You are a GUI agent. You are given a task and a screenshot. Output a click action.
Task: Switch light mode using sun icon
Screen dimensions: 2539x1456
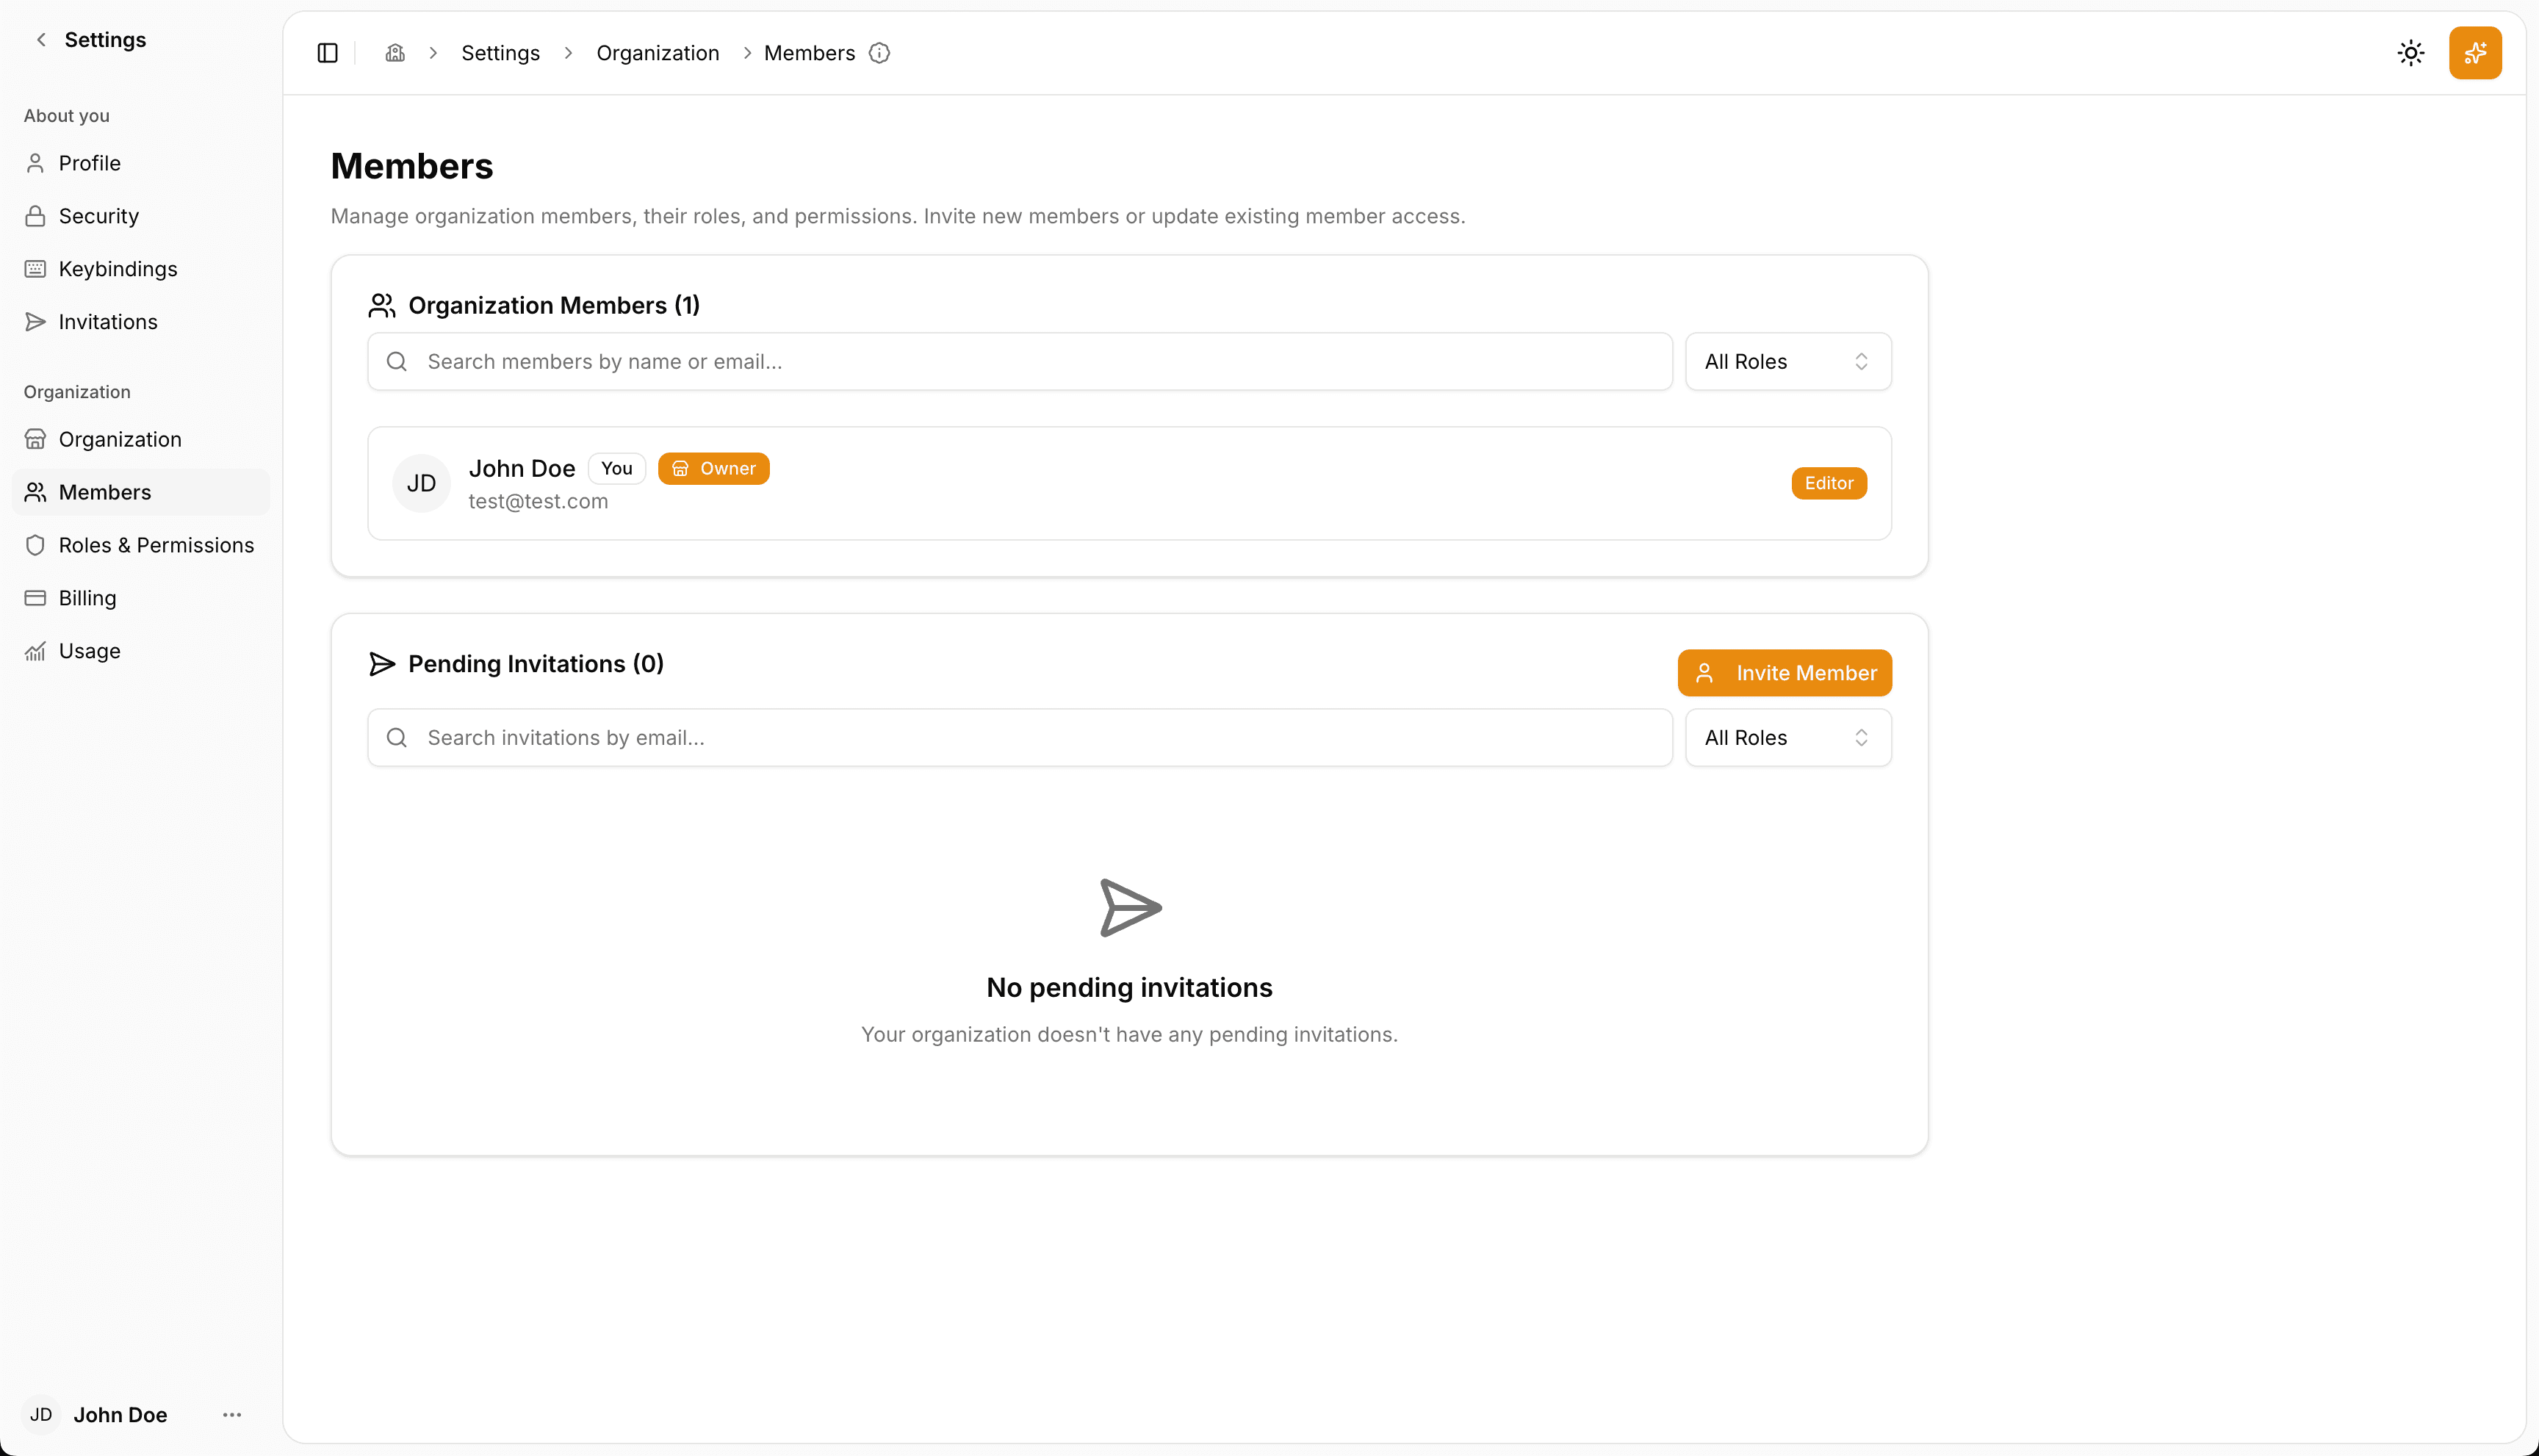(x=2411, y=52)
